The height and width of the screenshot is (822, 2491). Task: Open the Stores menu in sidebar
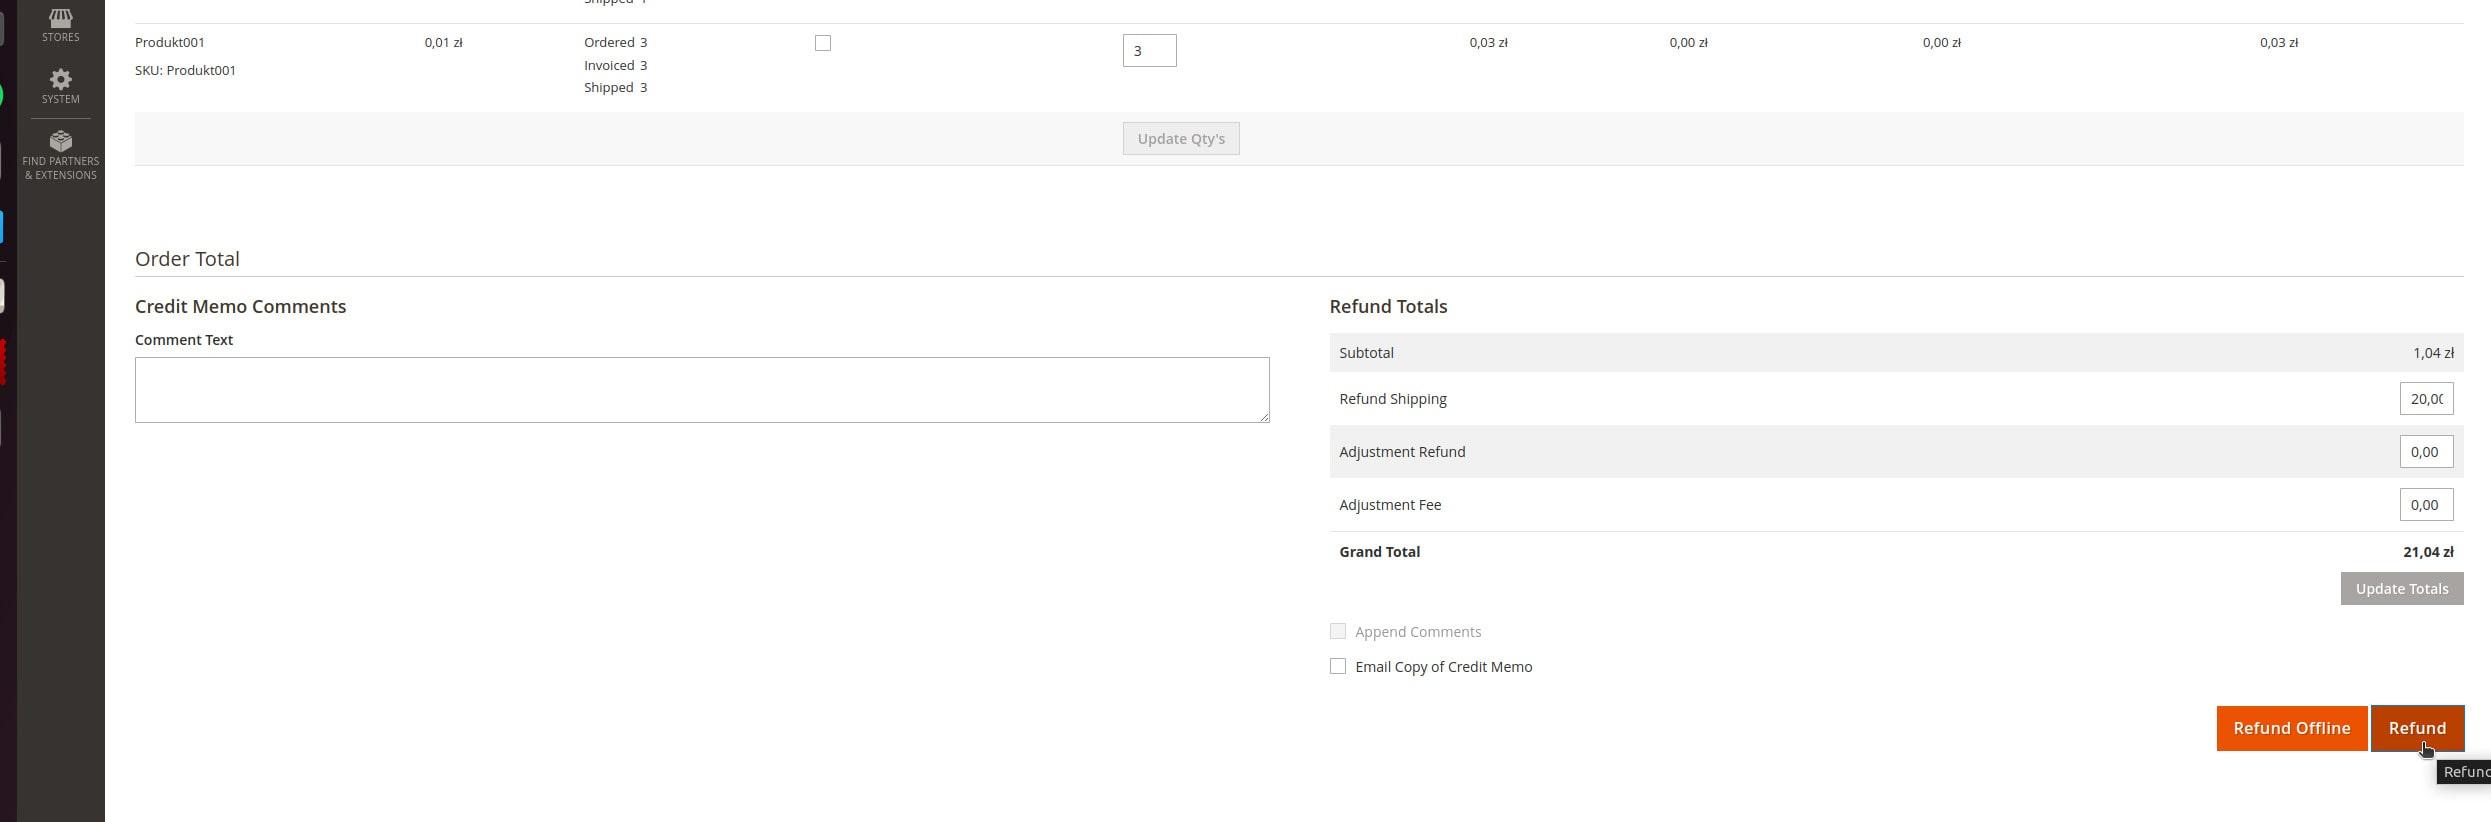60,25
